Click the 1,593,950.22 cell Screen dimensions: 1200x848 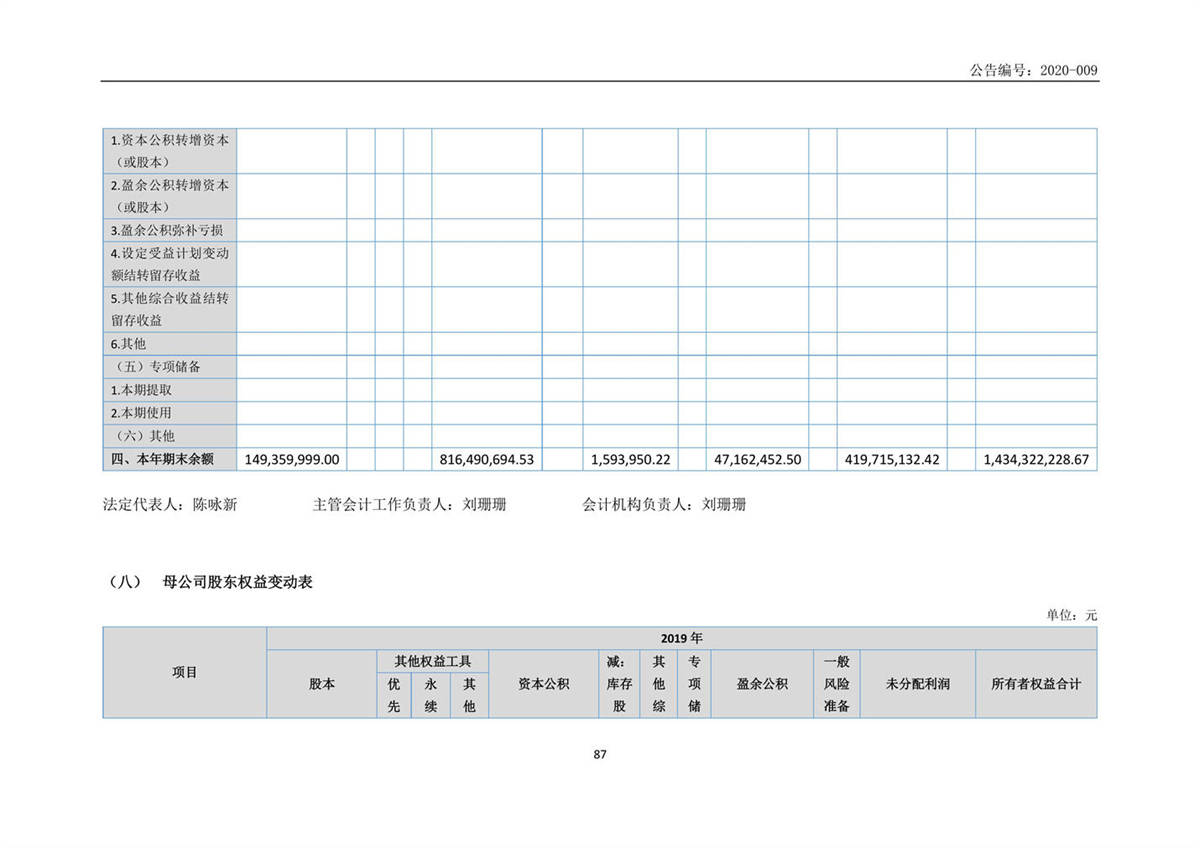point(630,460)
